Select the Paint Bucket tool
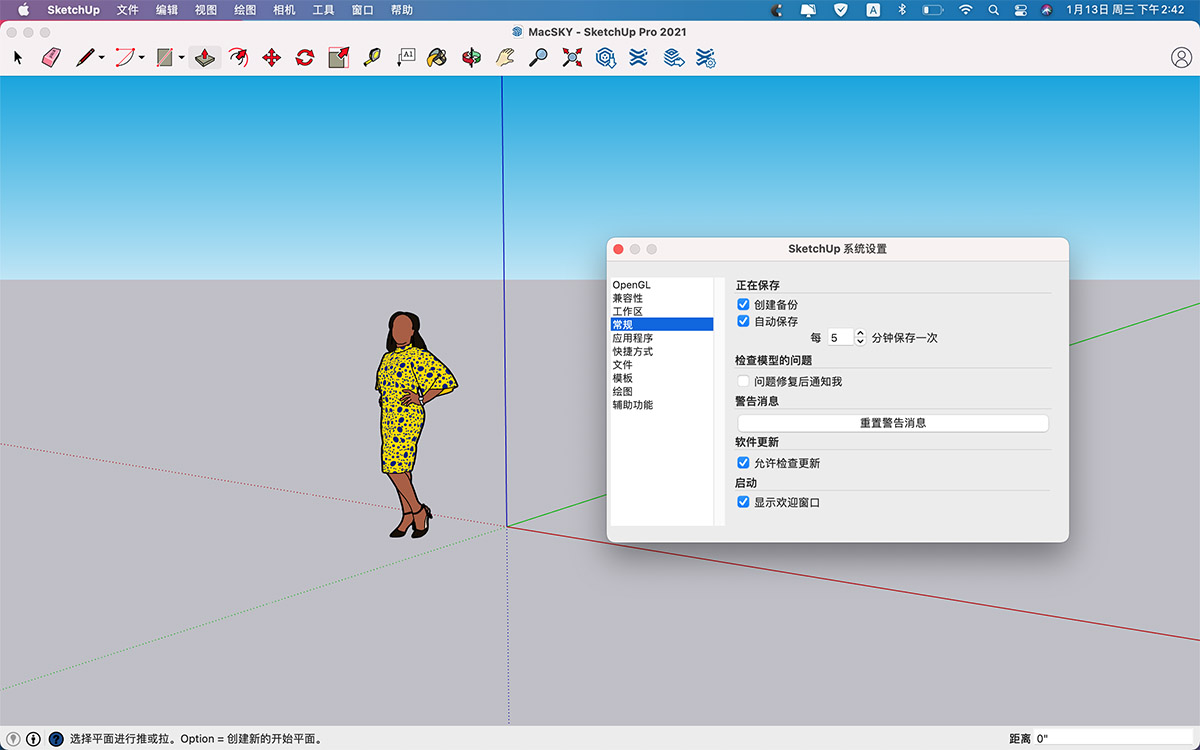This screenshot has height=750, width=1200. point(437,58)
